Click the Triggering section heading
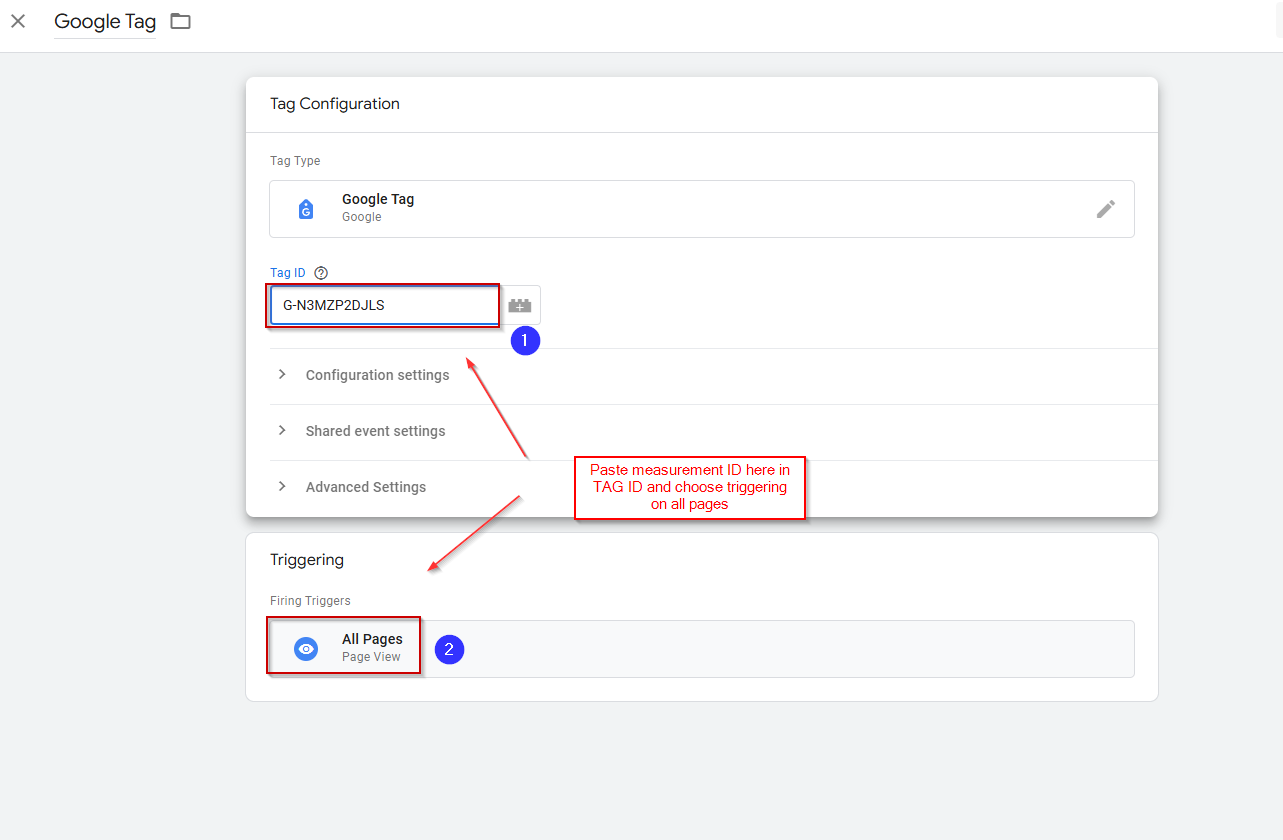The height and width of the screenshot is (840, 1283). tap(307, 560)
